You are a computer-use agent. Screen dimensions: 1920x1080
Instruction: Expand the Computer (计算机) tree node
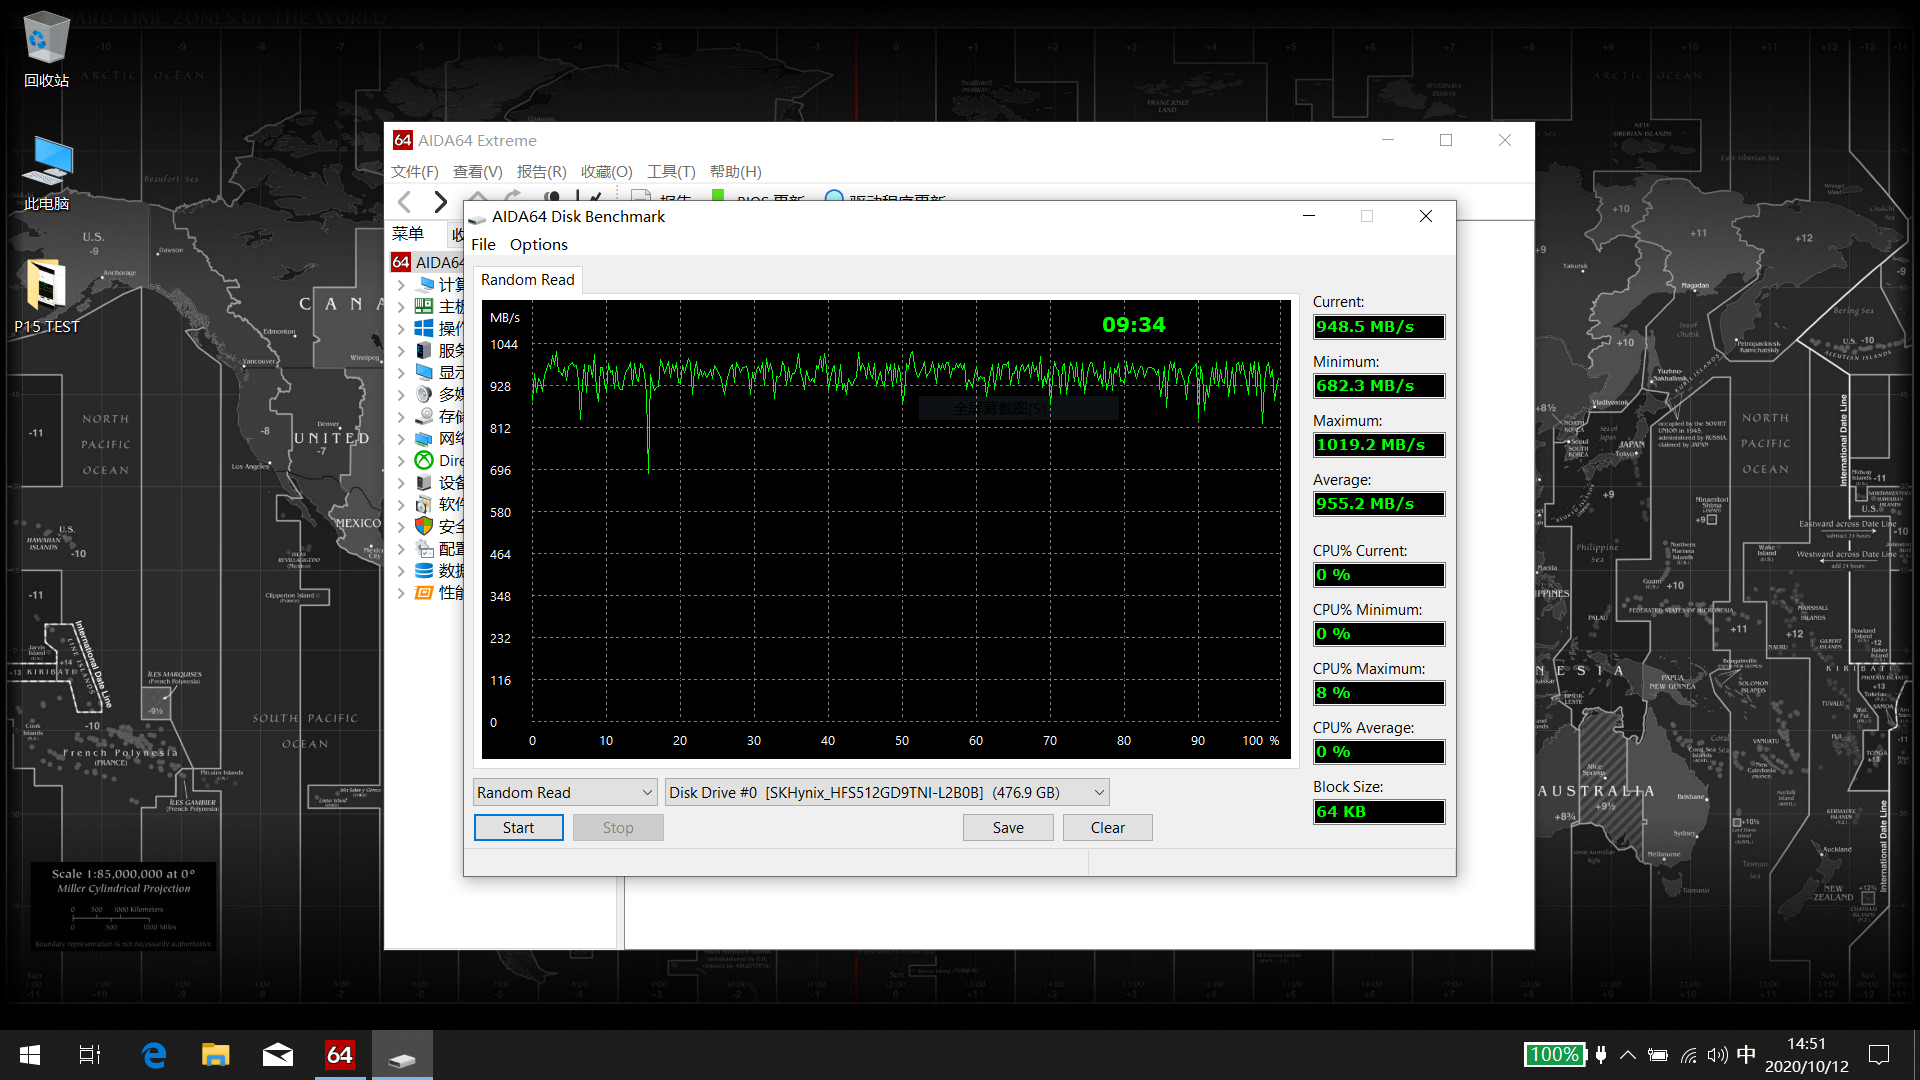pyautogui.click(x=401, y=285)
